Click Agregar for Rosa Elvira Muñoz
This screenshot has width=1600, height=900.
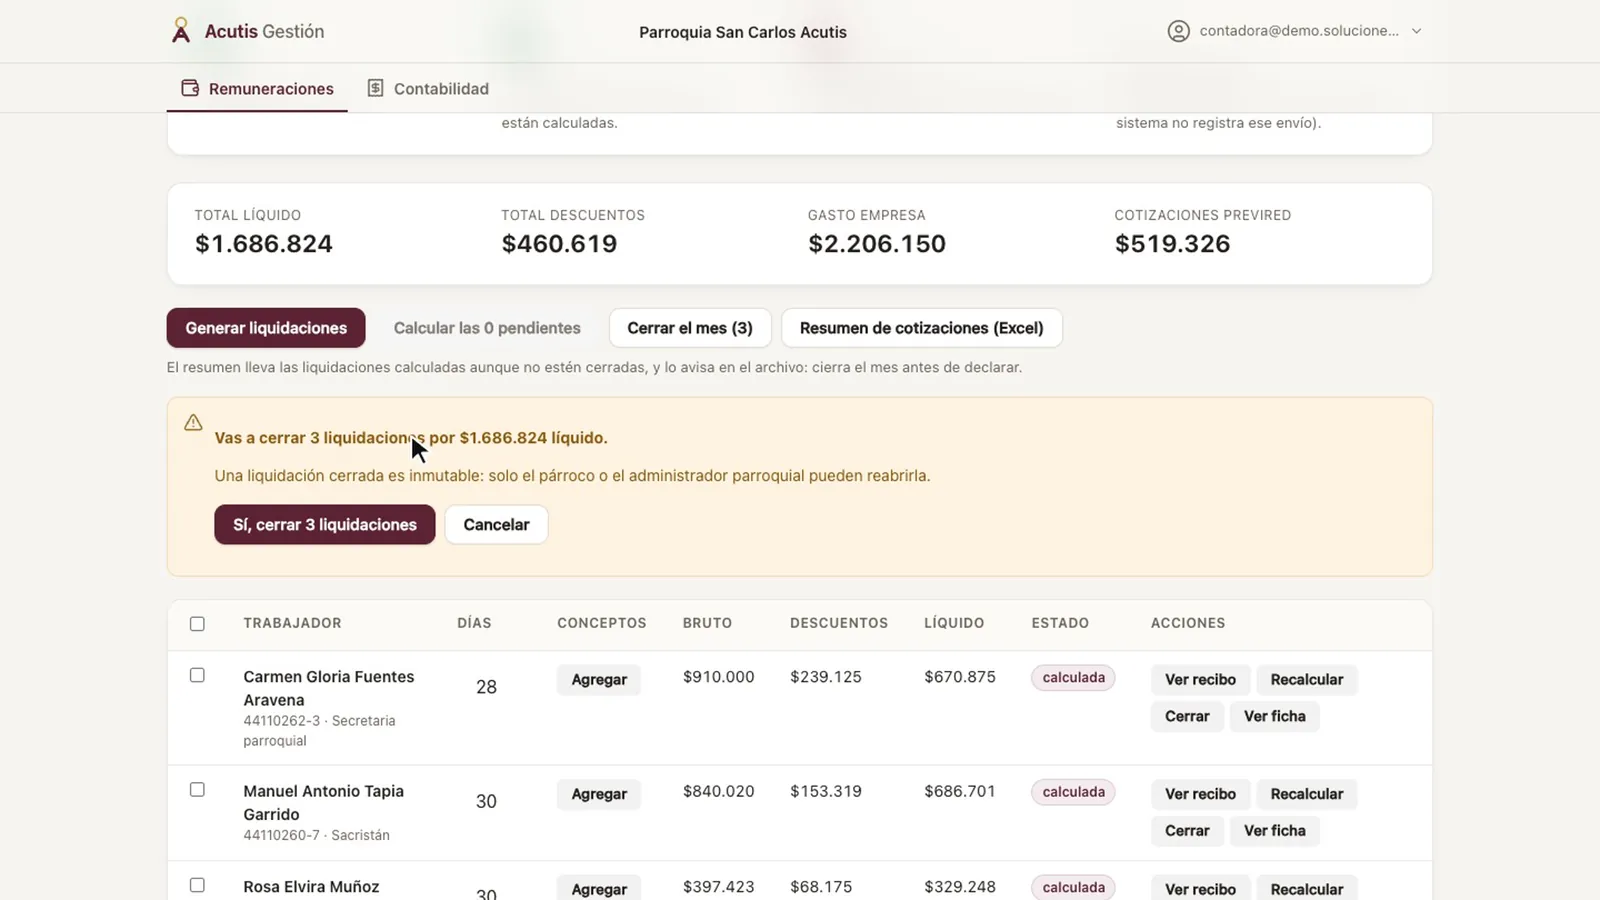click(599, 888)
